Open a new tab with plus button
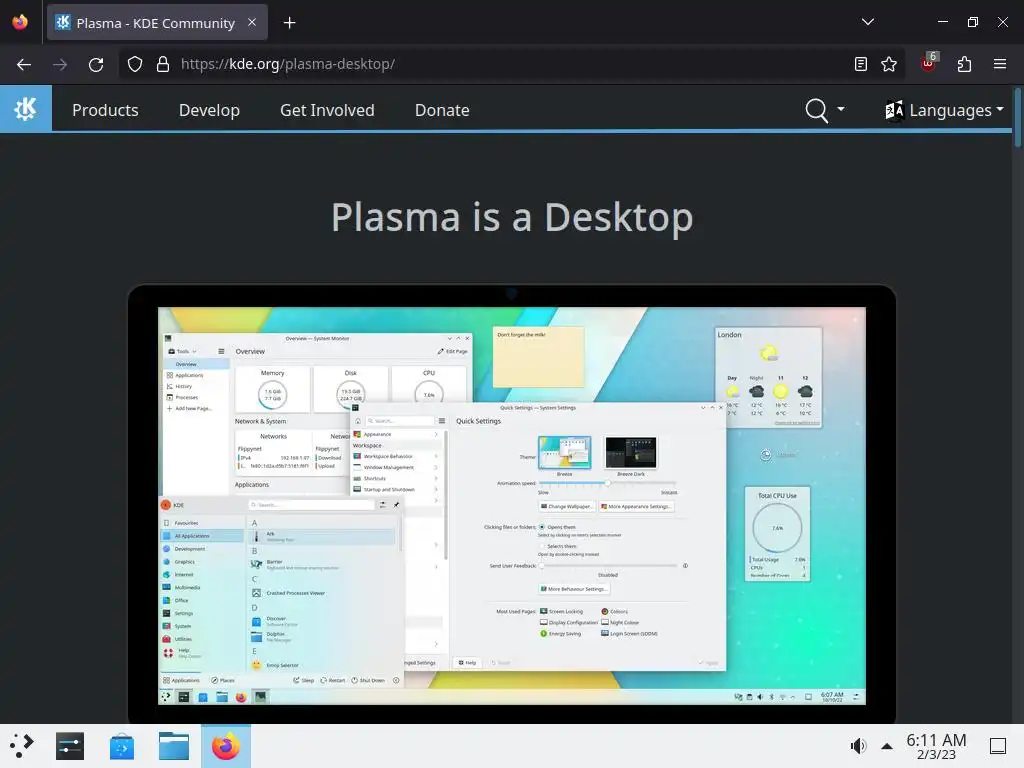The width and height of the screenshot is (1024, 768). coord(289,23)
